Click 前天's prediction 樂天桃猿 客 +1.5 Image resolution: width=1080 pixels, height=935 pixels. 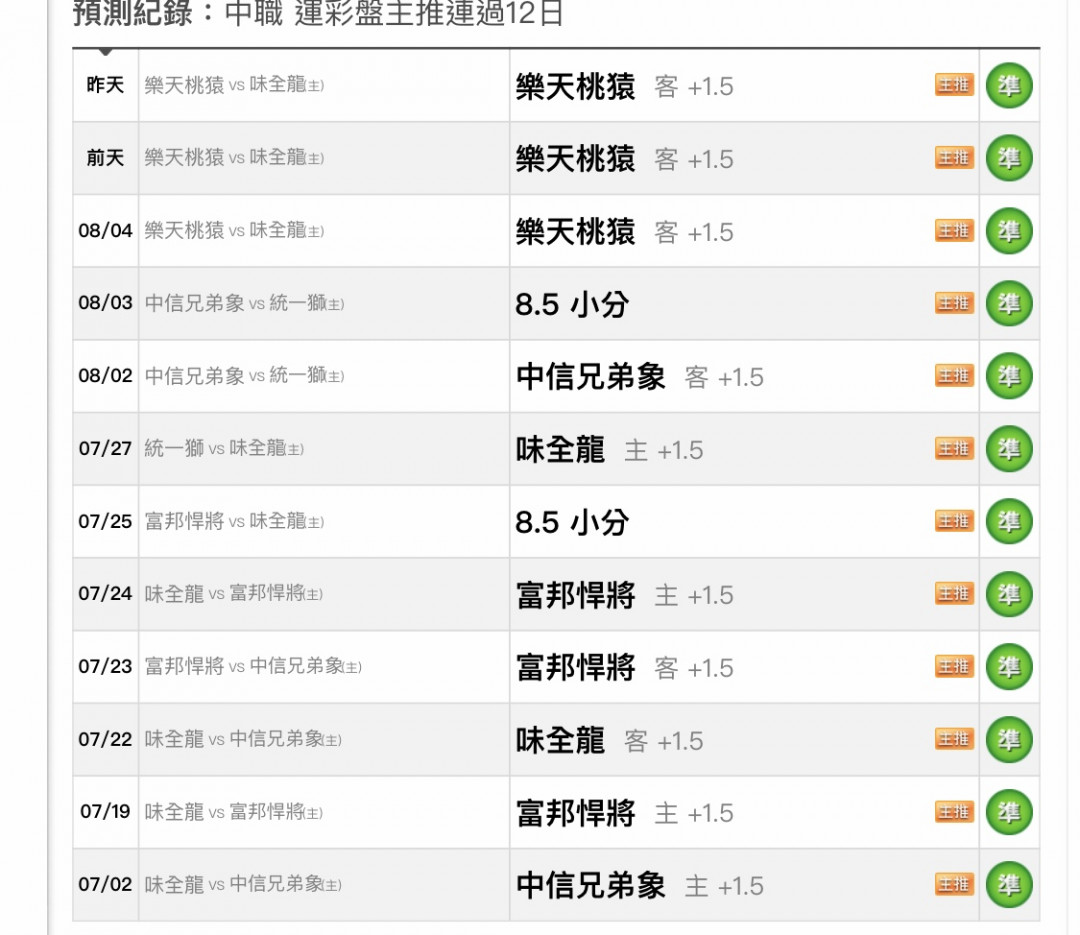point(625,160)
